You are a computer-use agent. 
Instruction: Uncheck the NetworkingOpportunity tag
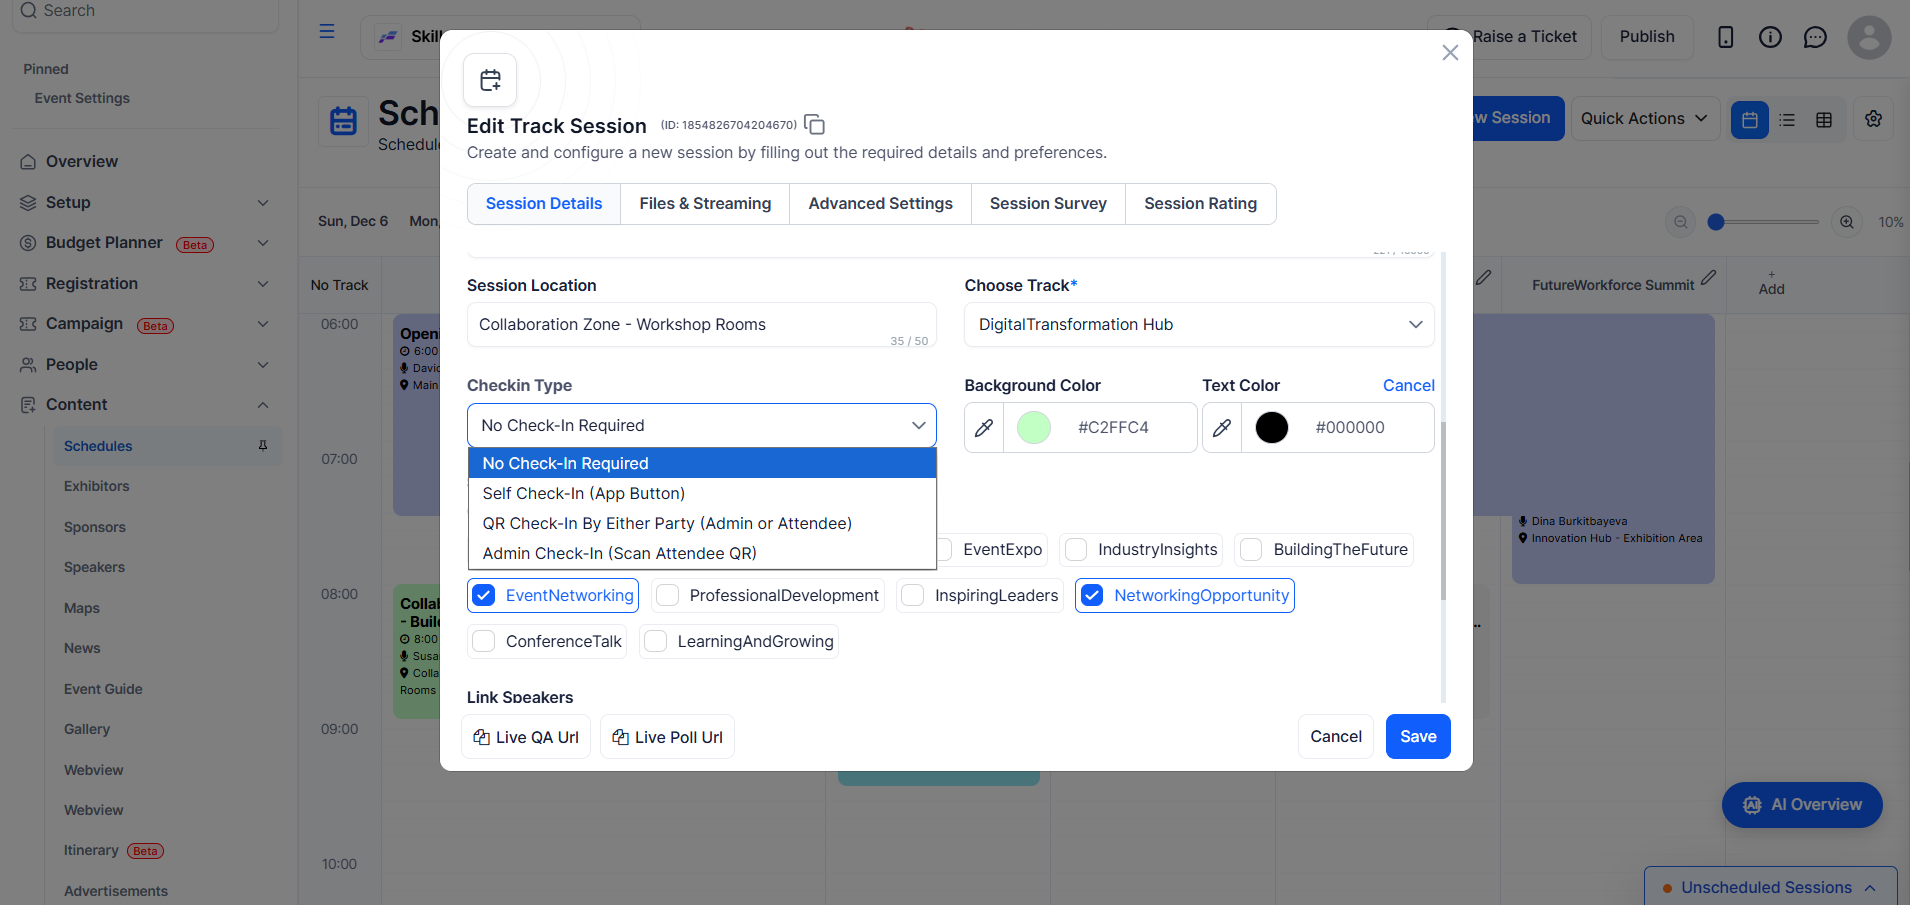[x=1092, y=596]
